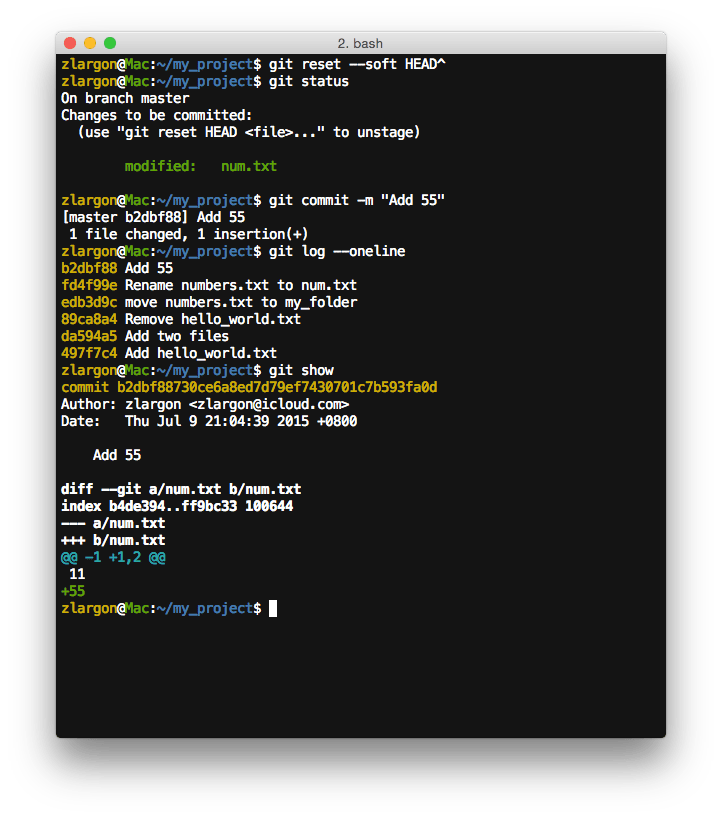Click the 'Date: Thu Jul 9 21:04:39 2015' line

(209, 421)
